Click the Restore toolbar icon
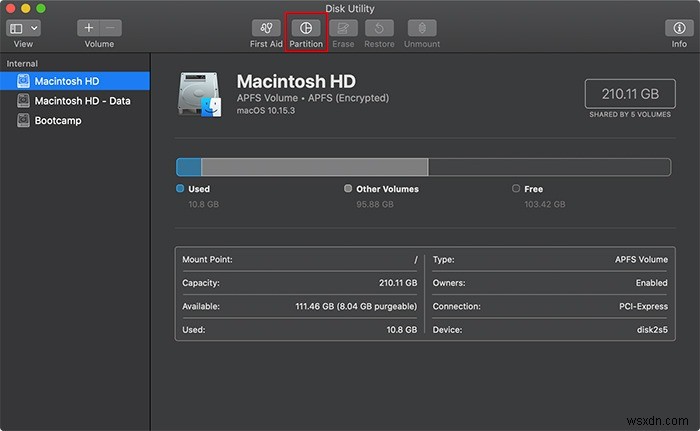 [x=379, y=28]
